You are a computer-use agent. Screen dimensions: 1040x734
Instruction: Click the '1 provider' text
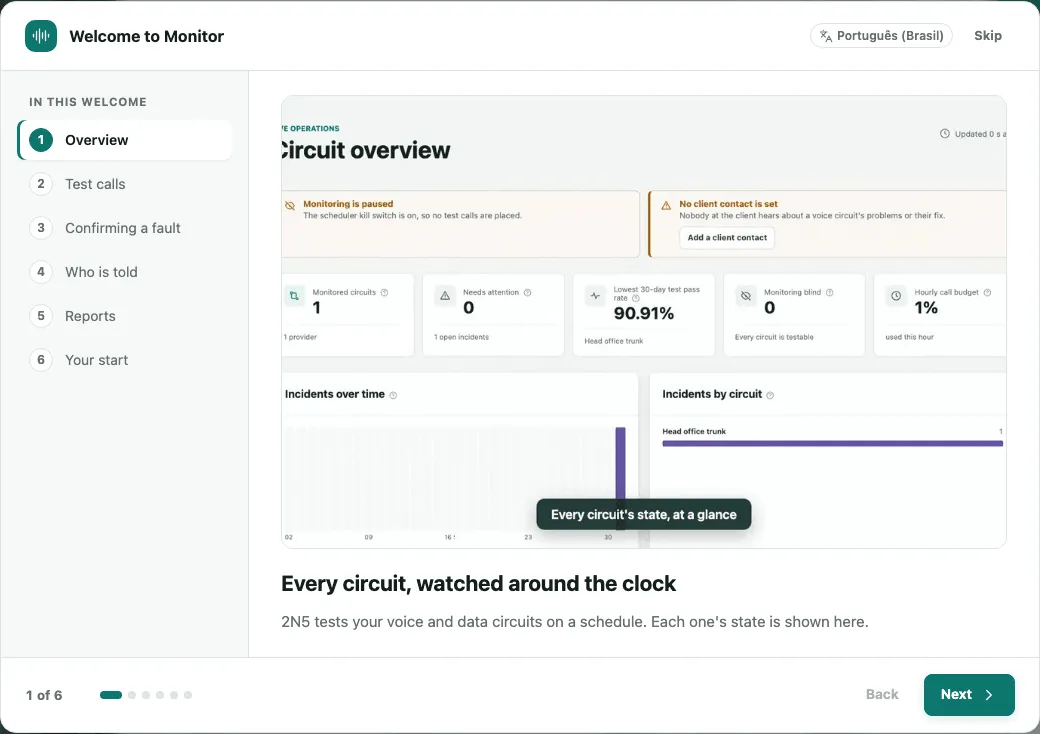click(300, 337)
